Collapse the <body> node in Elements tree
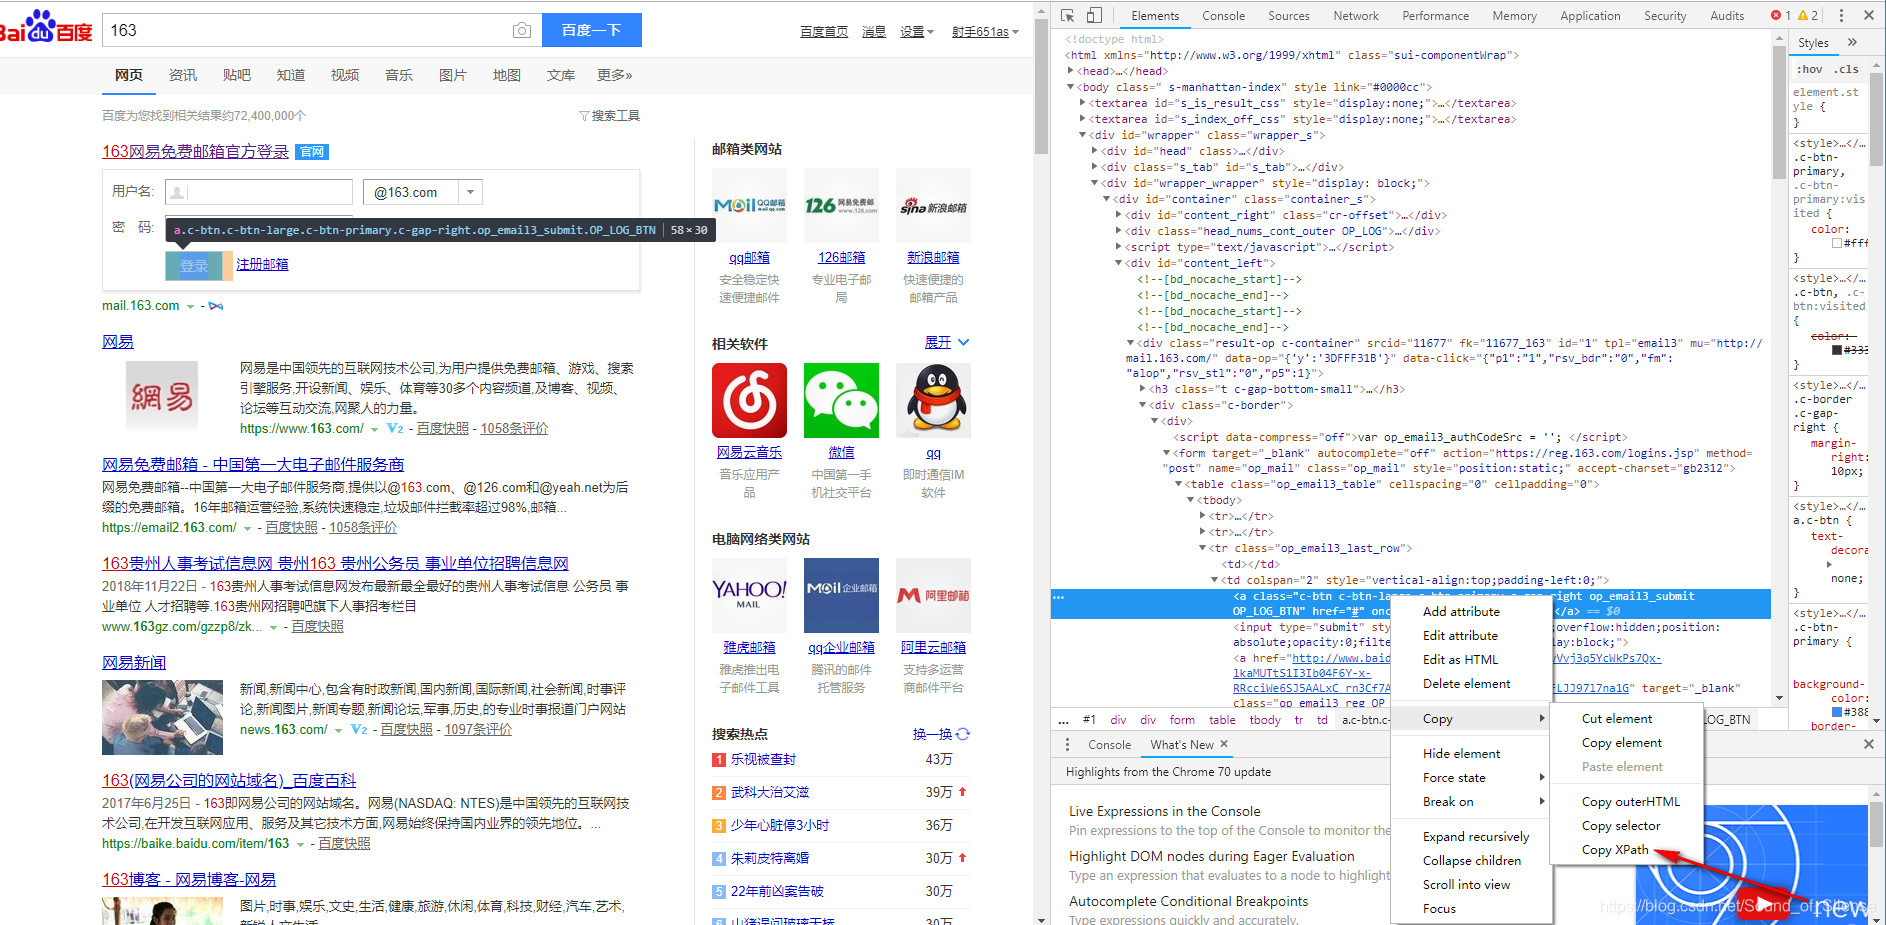The height and width of the screenshot is (925, 1886). tap(1070, 87)
